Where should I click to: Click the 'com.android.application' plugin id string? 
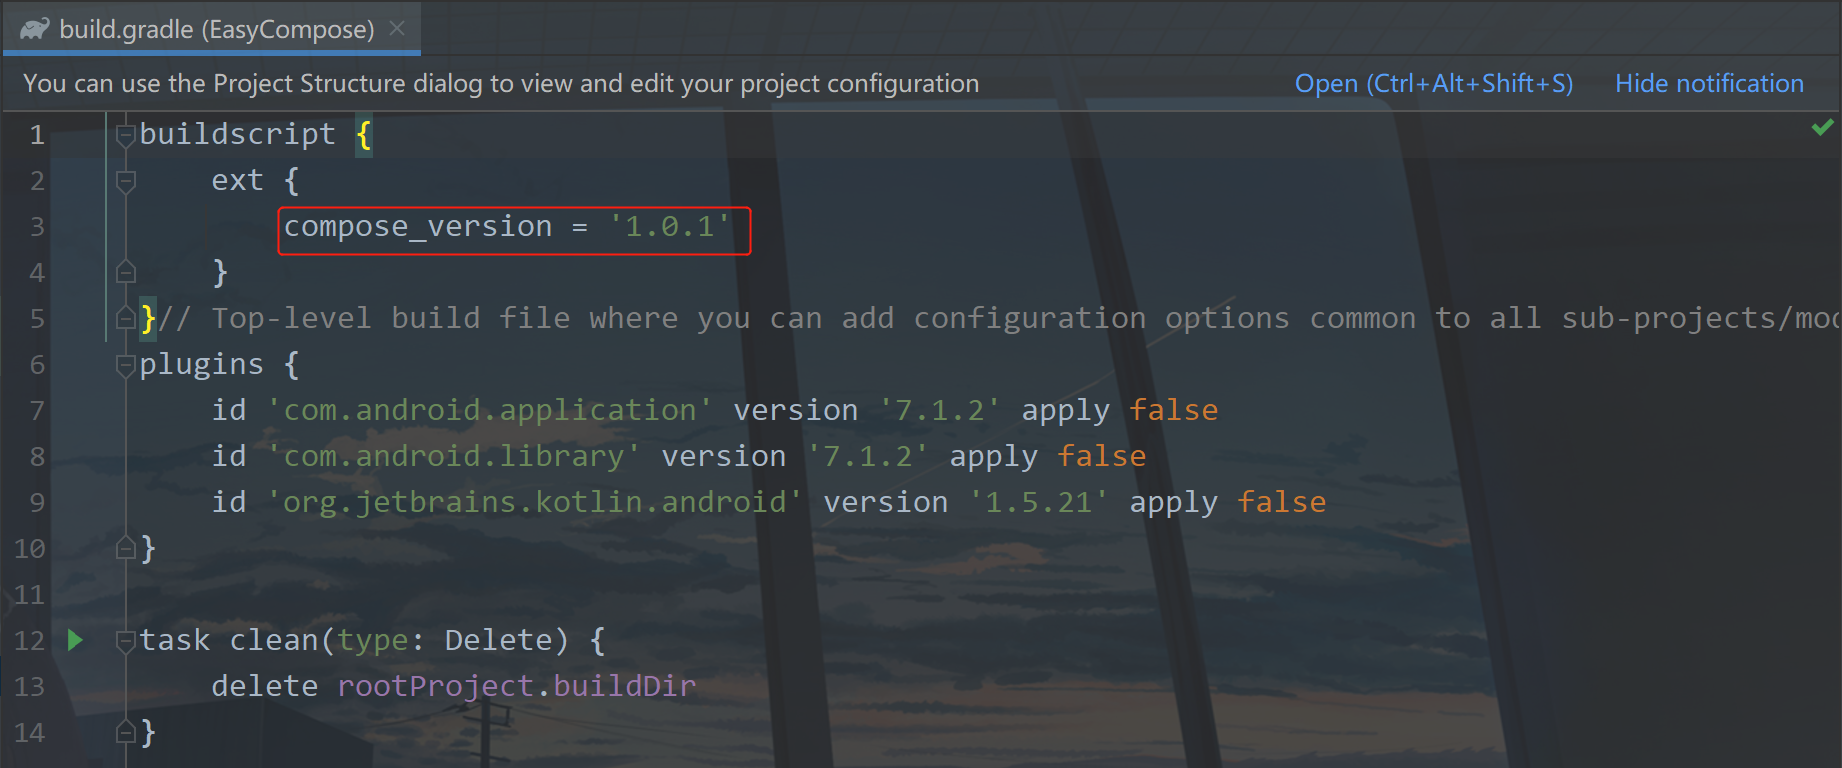tap(490, 411)
